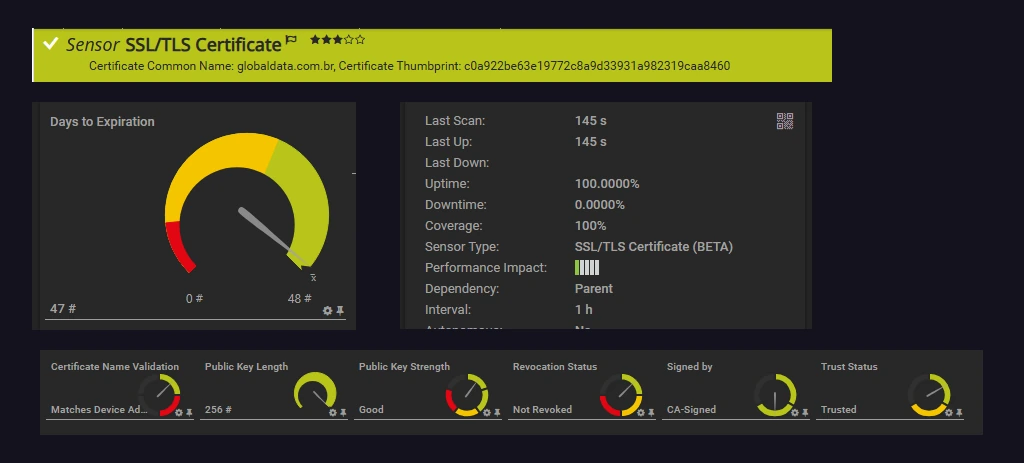1024x463 pixels.
Task: Click the Certificate Name Validation channel label
Action: (x=115, y=367)
